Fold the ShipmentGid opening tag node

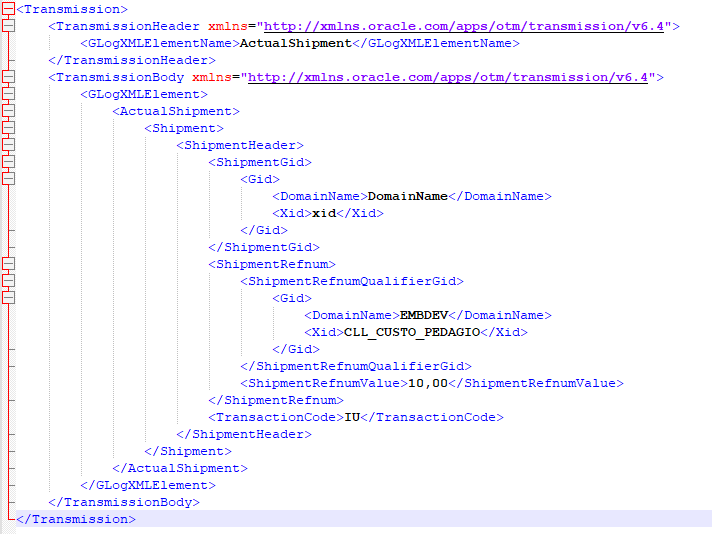[9, 162]
